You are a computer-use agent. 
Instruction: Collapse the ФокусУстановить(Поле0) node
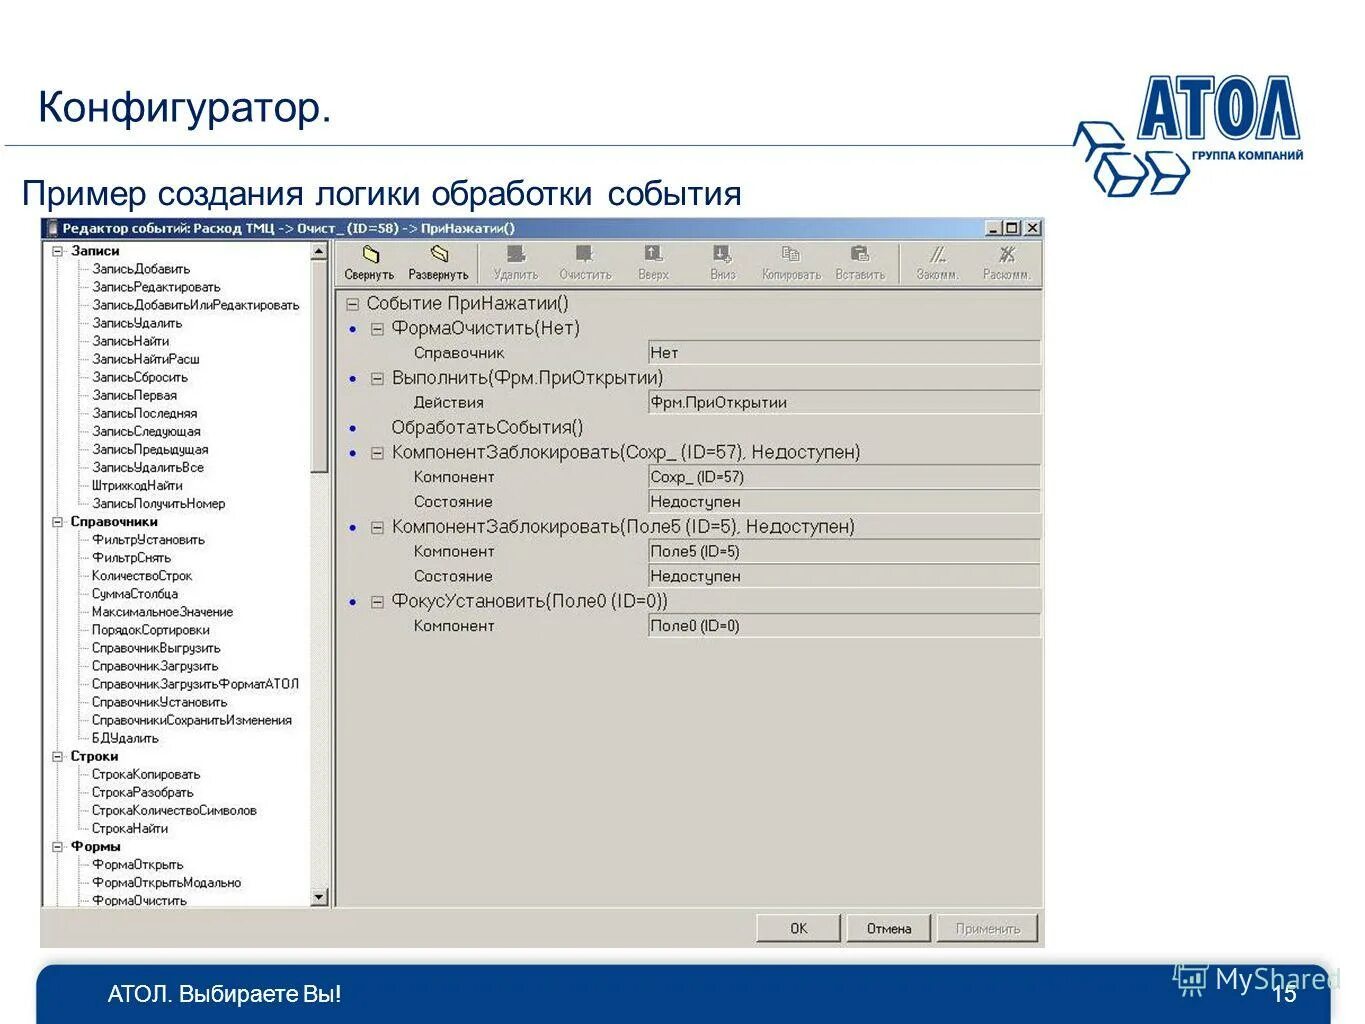click(378, 602)
